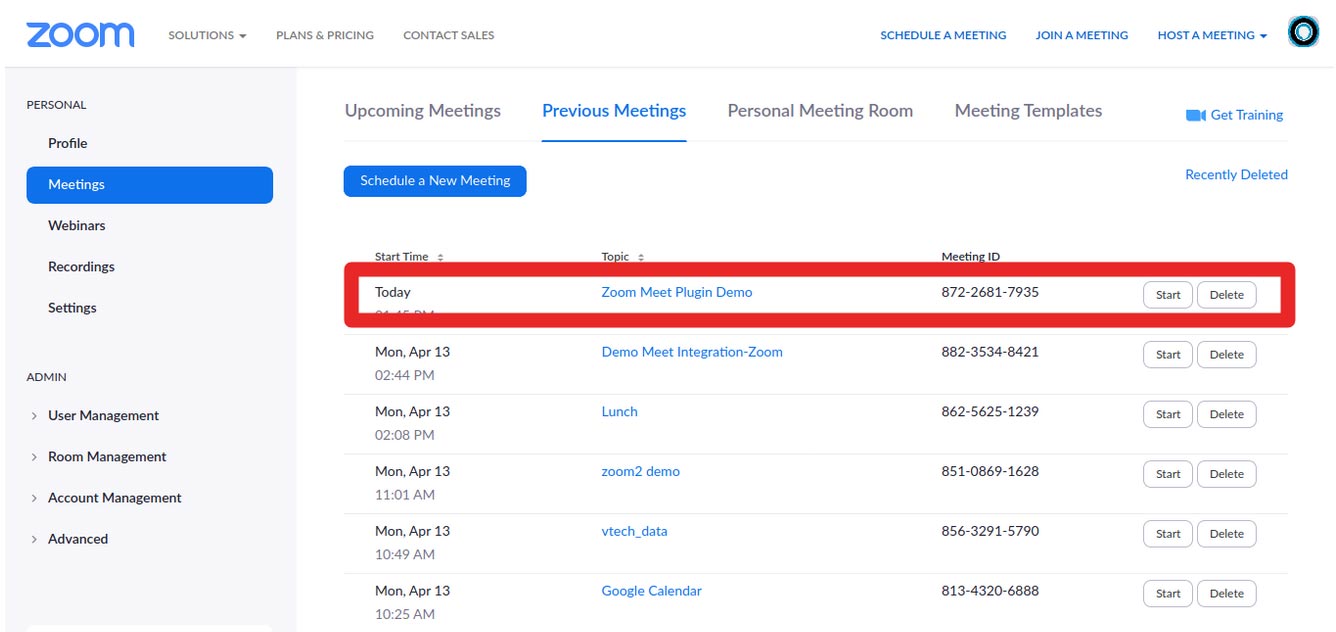Click meeting ID 813-4320-6888
Screen dimensions: 1336x632
990,591
